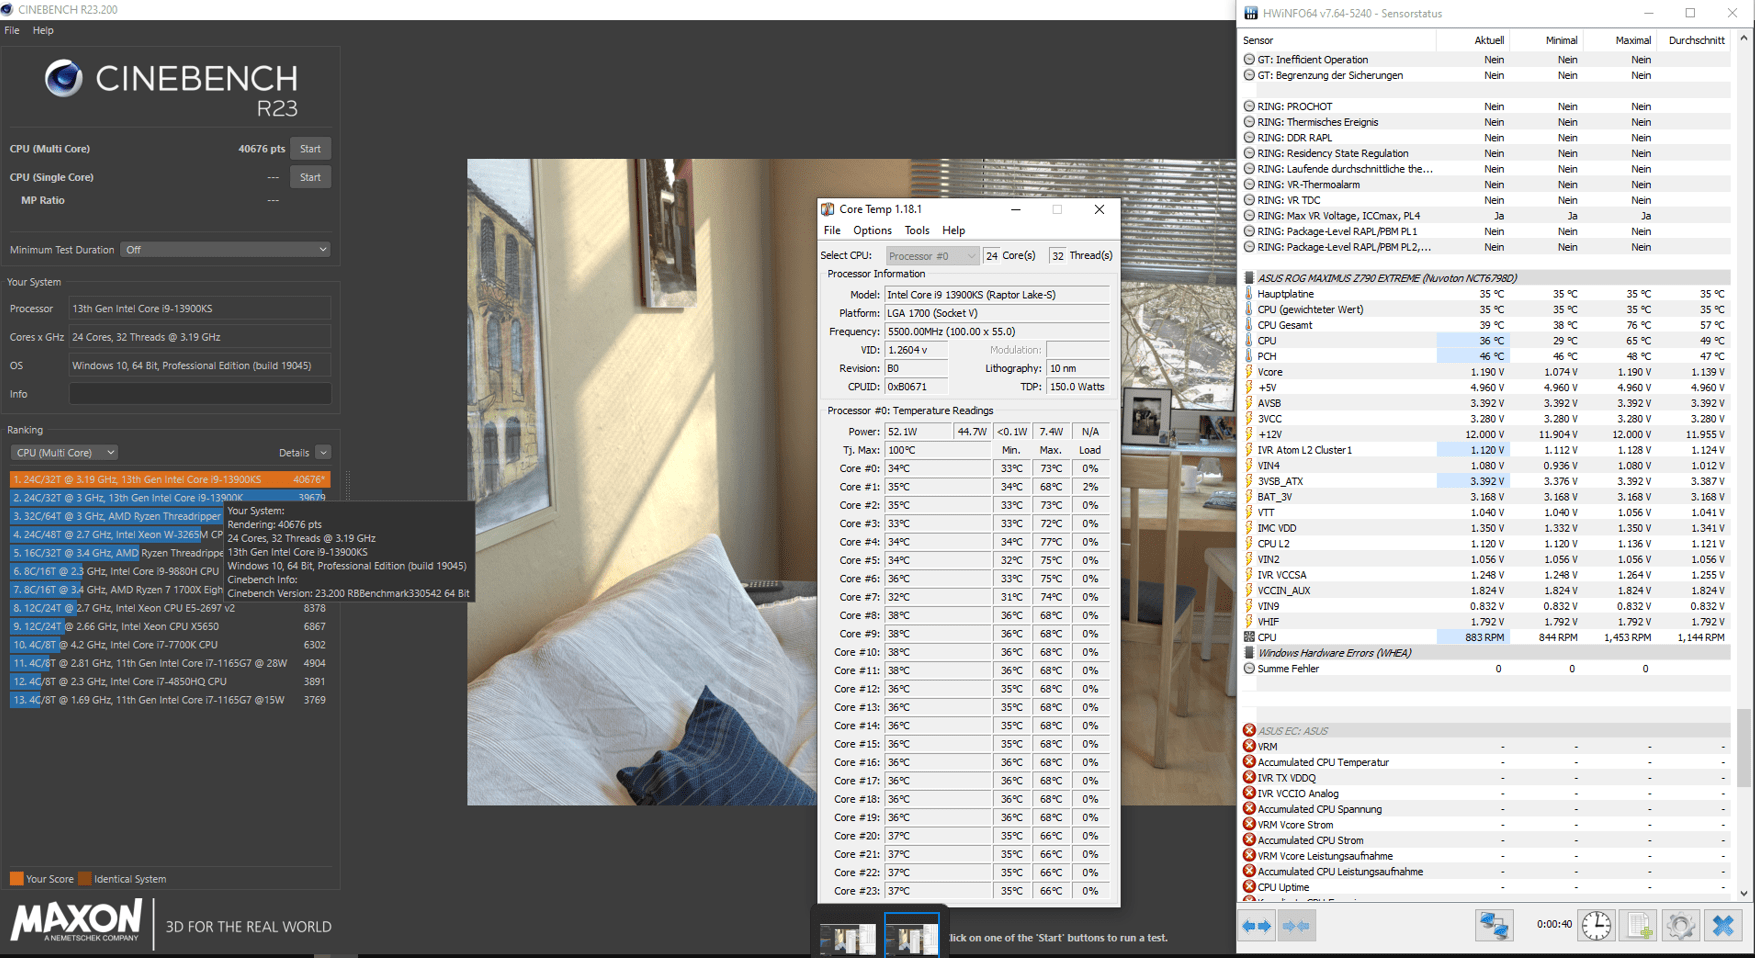Viewport: 1755px width, 958px height.
Task: Open Cinebench Help menu
Action: pyautogui.click(x=43, y=30)
